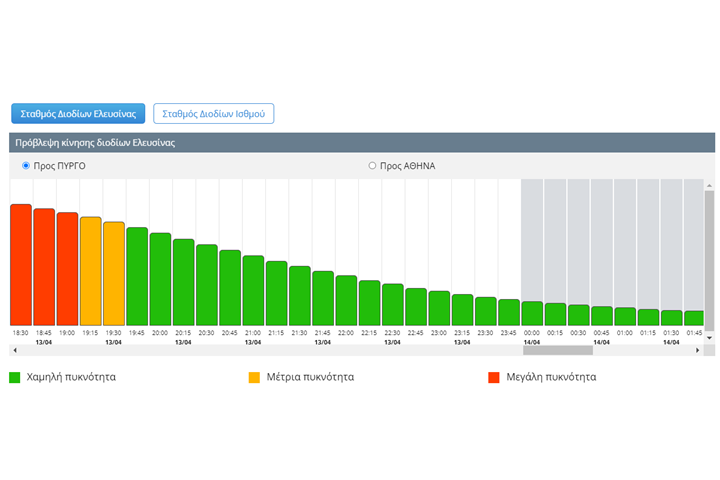720x480 pixels.
Task: Click the red bar at 19:00
Action: point(68,269)
